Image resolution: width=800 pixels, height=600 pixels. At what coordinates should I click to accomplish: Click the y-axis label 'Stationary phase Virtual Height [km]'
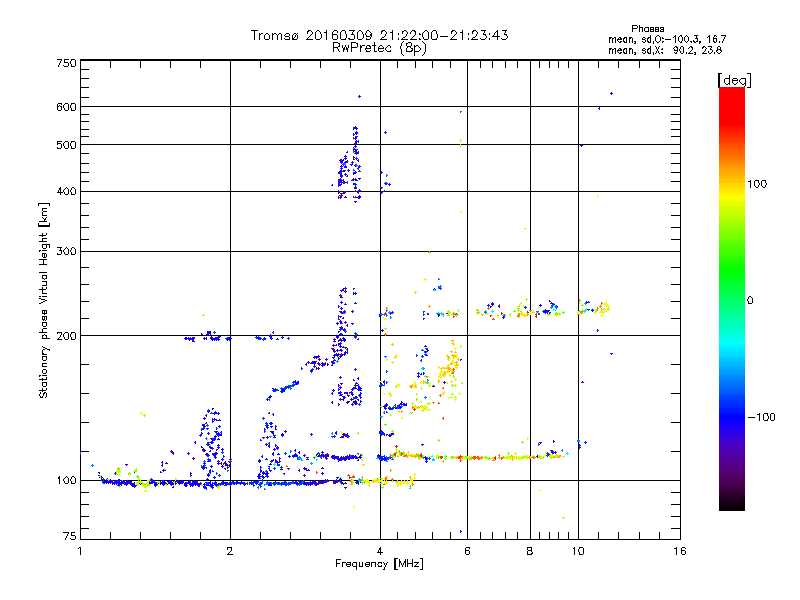[x=43, y=301]
